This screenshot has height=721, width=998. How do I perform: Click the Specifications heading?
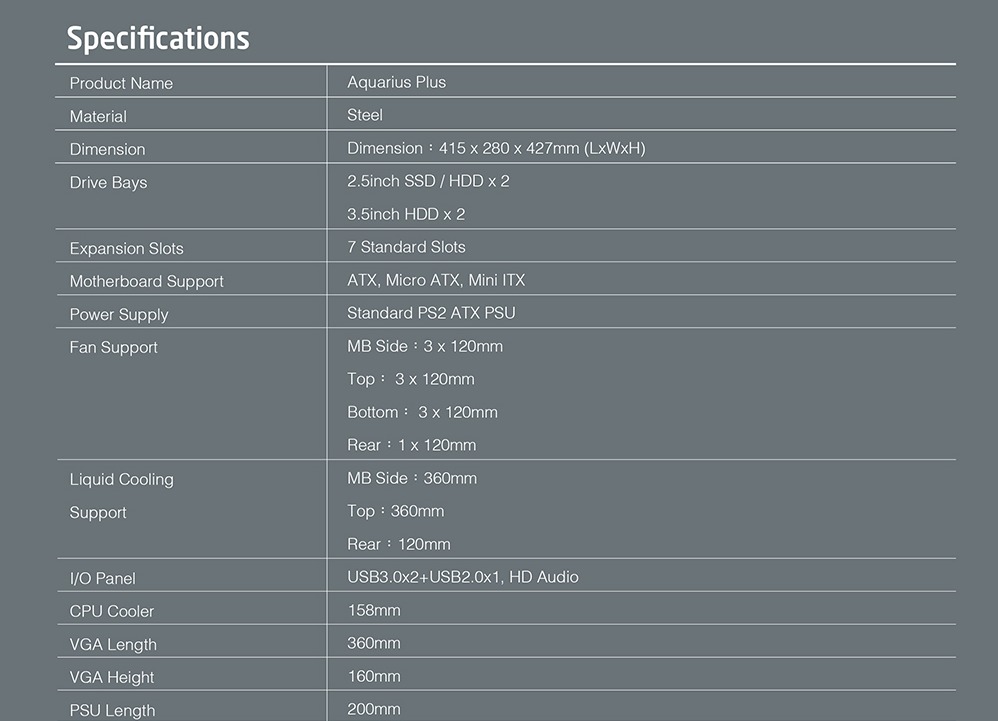[158, 39]
